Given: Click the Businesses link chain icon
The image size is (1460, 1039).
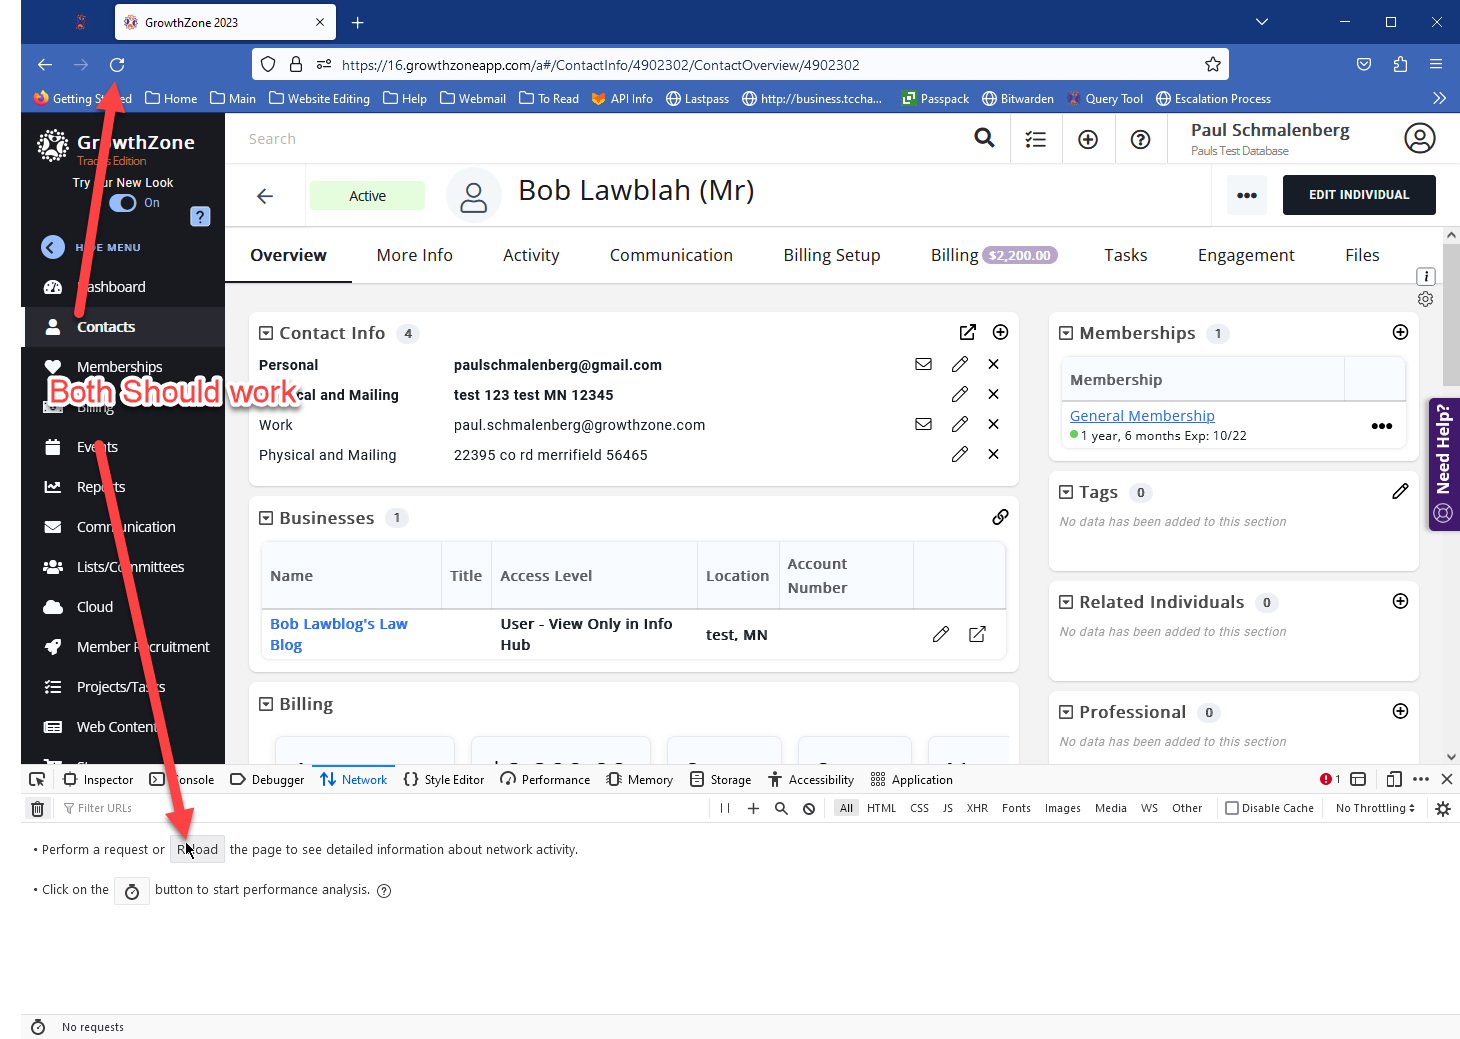Looking at the screenshot, I should coord(1000,517).
